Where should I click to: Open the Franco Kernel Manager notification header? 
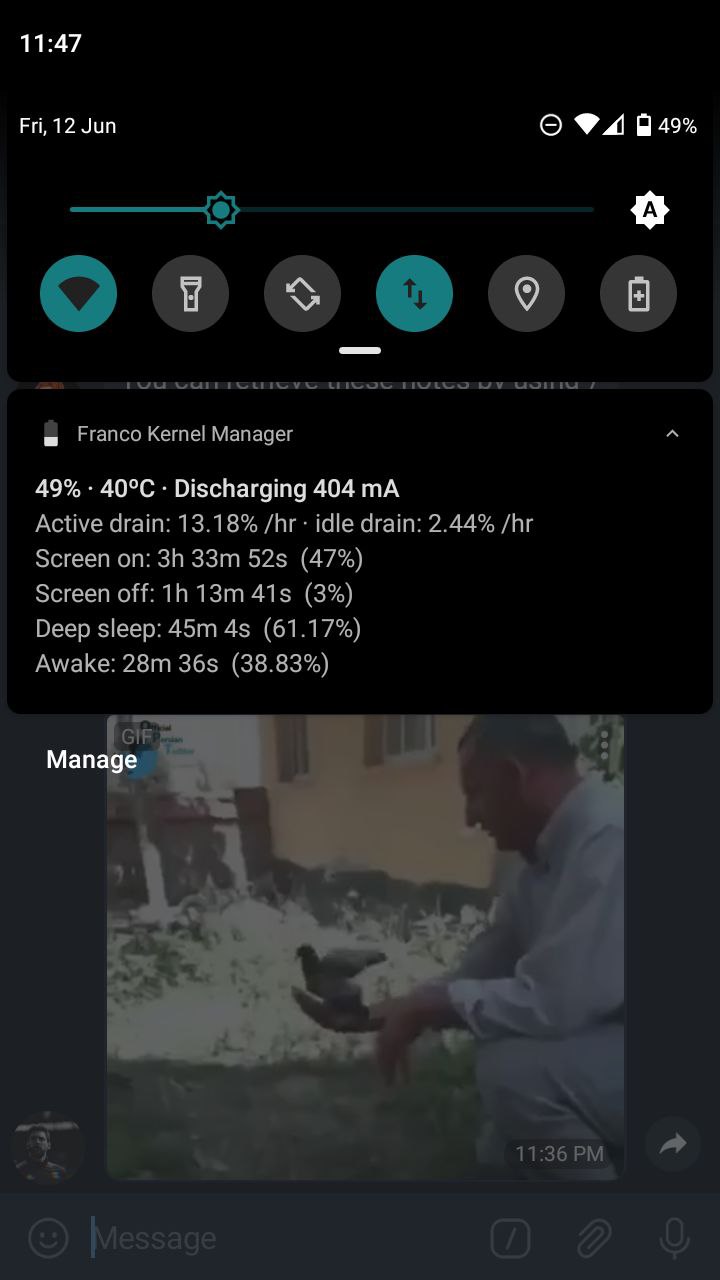pos(185,434)
